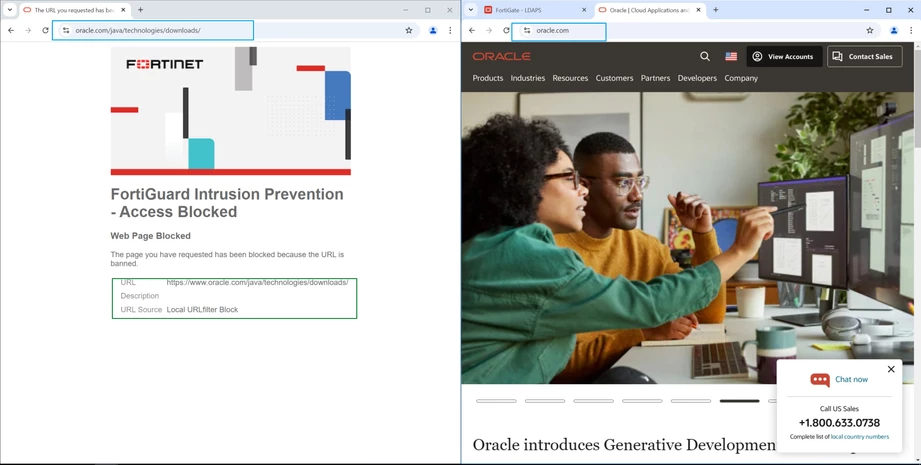This screenshot has width=921, height=465.
Task: Open the Company menu
Action: [741, 78]
